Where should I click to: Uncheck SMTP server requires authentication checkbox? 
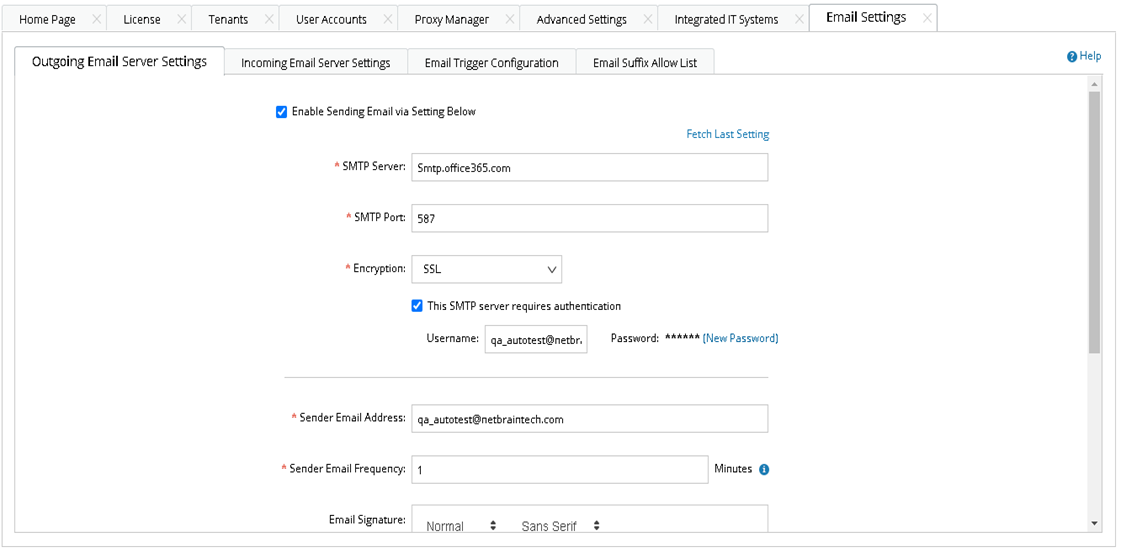pyautogui.click(x=417, y=306)
